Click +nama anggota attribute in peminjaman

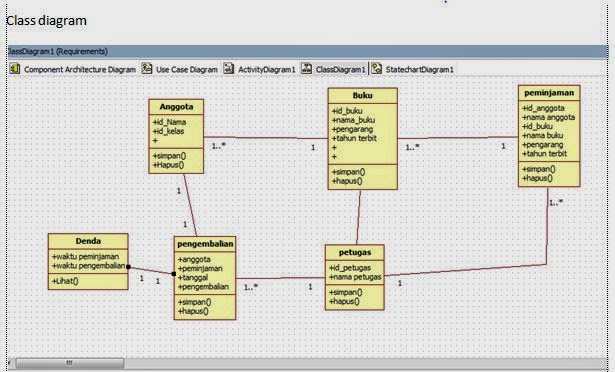[548, 117]
